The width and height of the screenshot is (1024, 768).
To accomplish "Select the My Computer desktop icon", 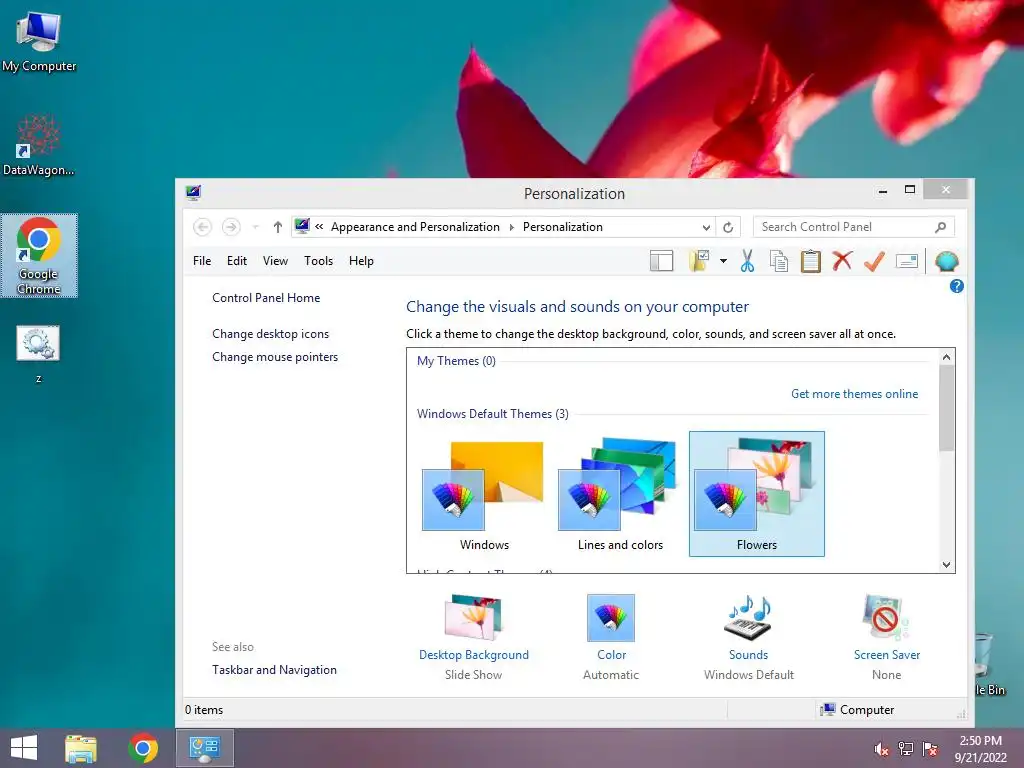I will 39,42.
